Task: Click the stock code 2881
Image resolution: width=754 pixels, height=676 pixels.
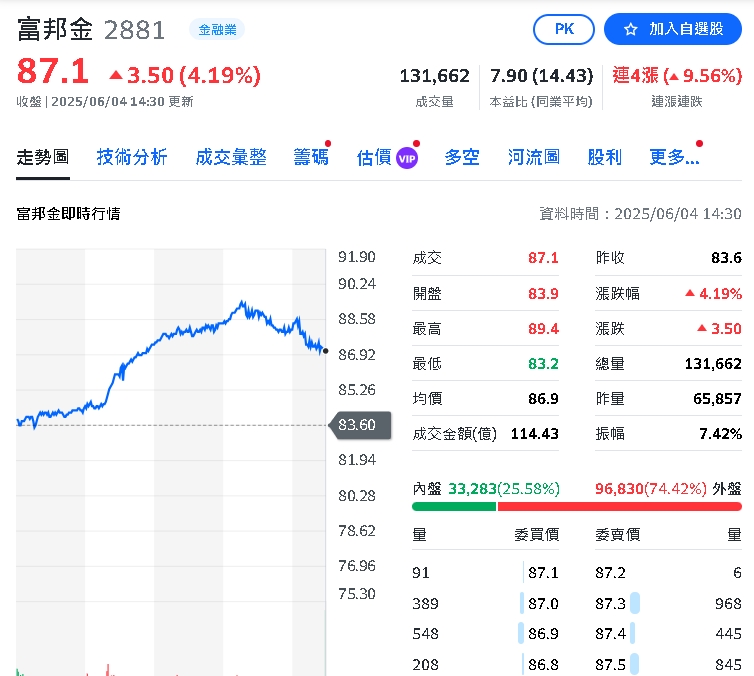Action: pyautogui.click(x=134, y=30)
